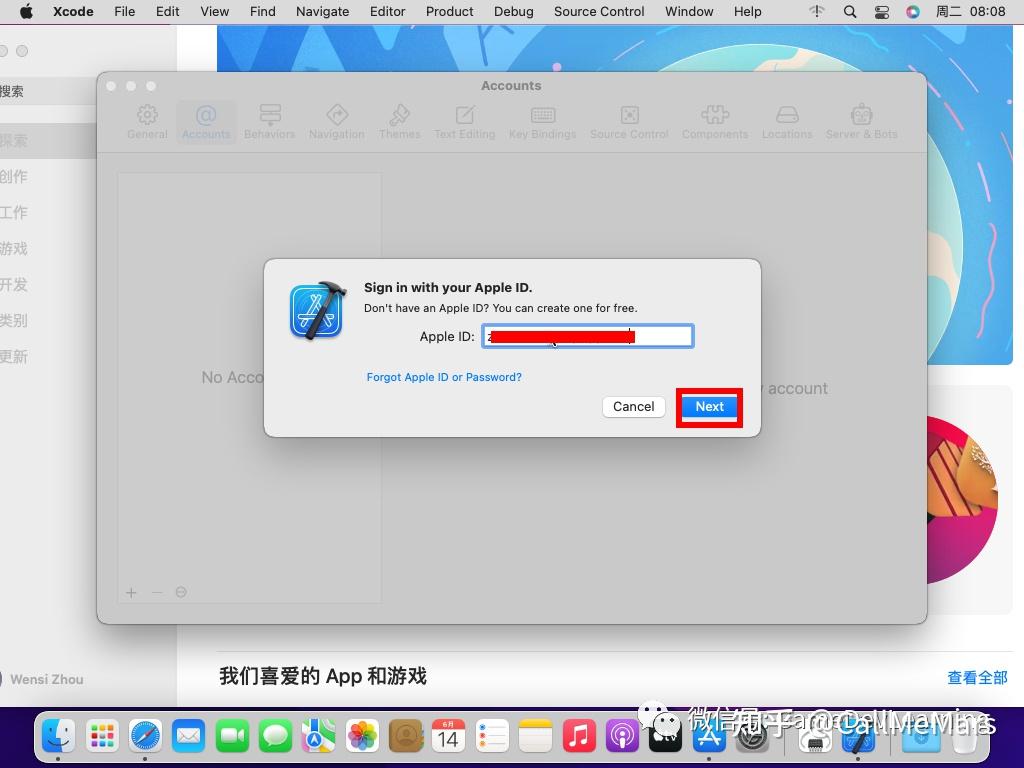Open the Find menu
Image resolution: width=1024 pixels, height=768 pixels.
click(x=263, y=12)
